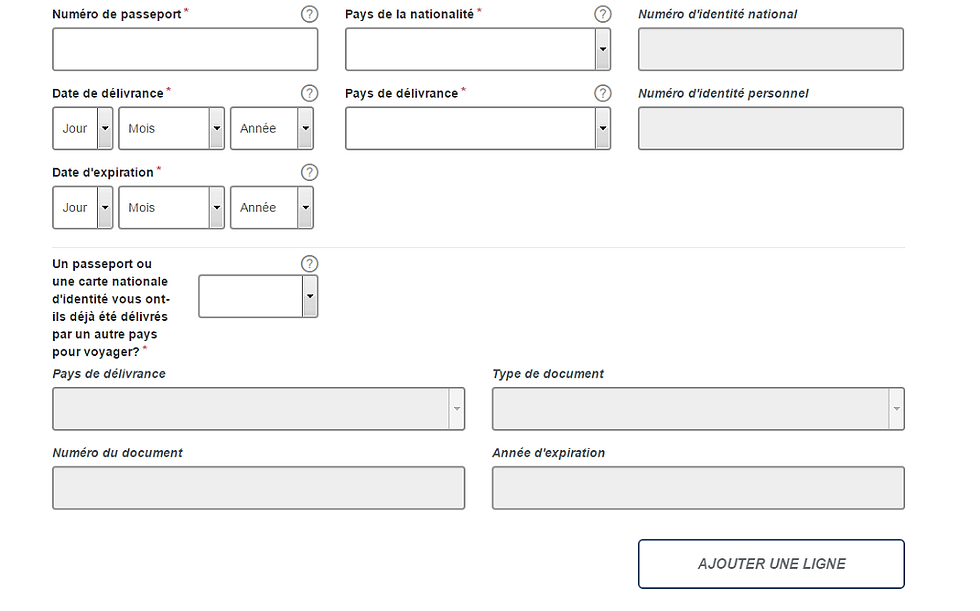
Task: Open help icon for Pays de délivrance required field
Action: (x=602, y=93)
